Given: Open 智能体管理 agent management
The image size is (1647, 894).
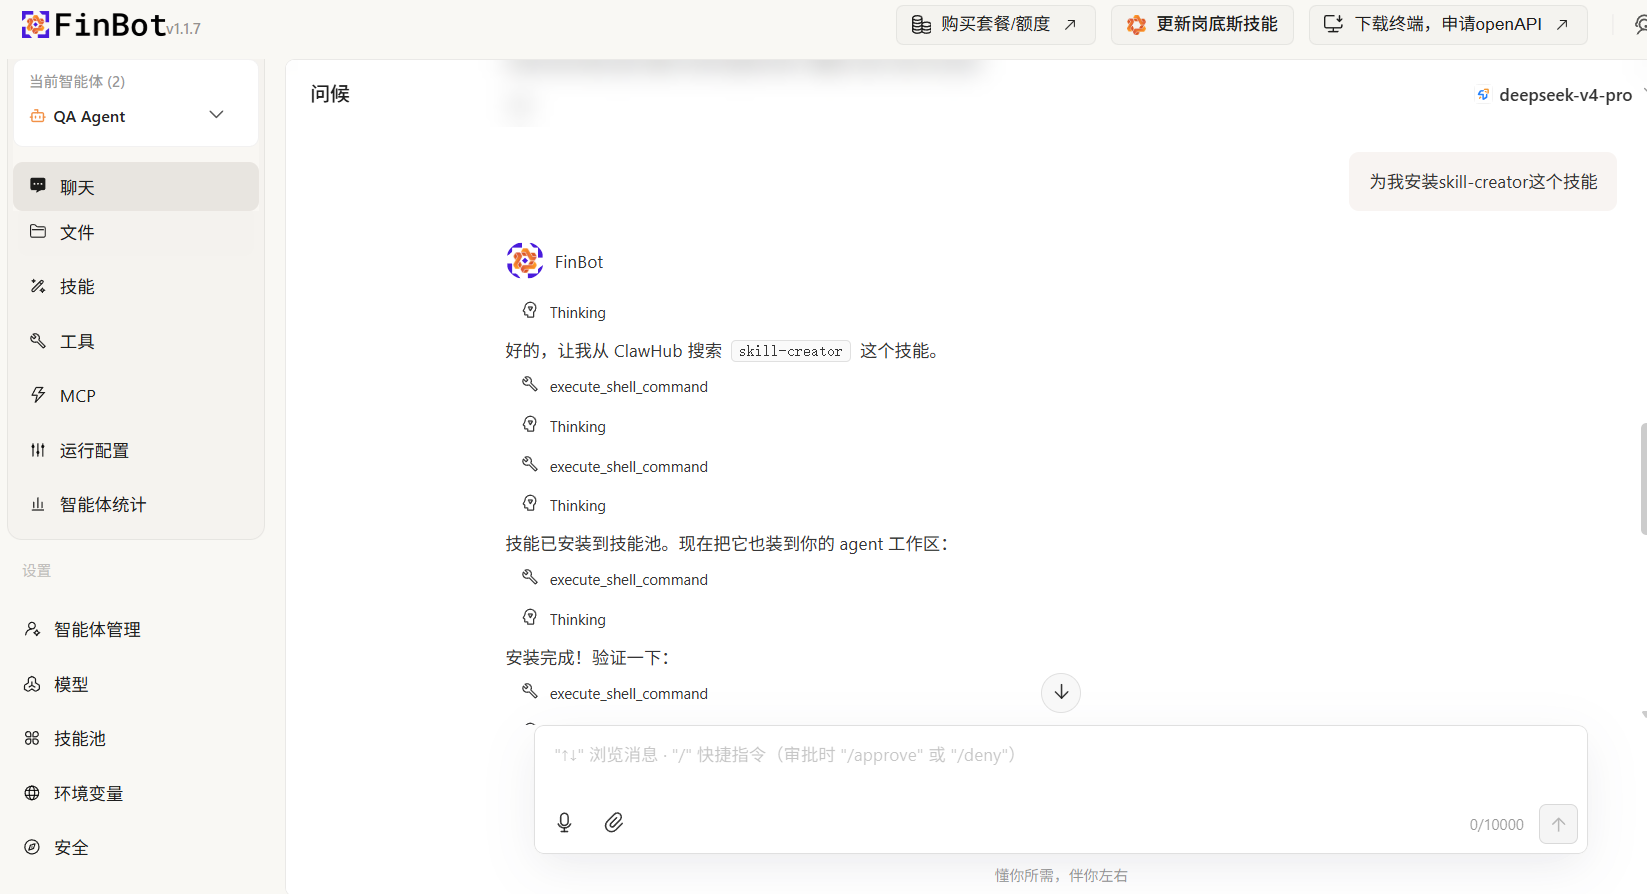Looking at the screenshot, I should pyautogui.click(x=136, y=630).
